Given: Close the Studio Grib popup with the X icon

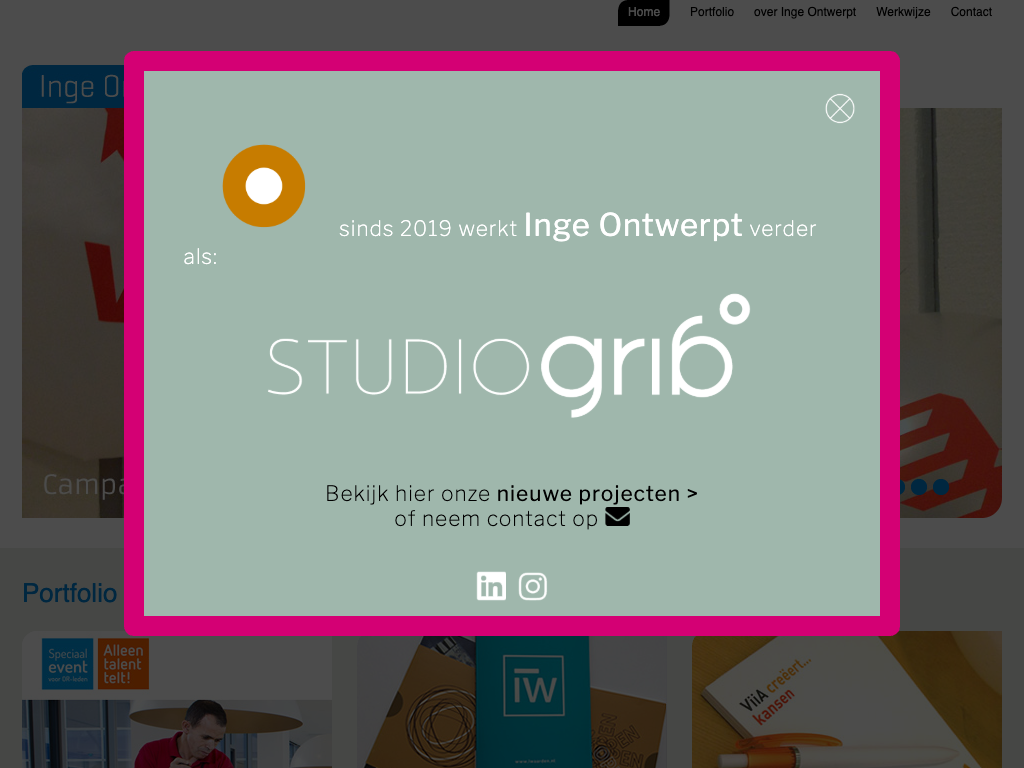Looking at the screenshot, I should pos(840,108).
